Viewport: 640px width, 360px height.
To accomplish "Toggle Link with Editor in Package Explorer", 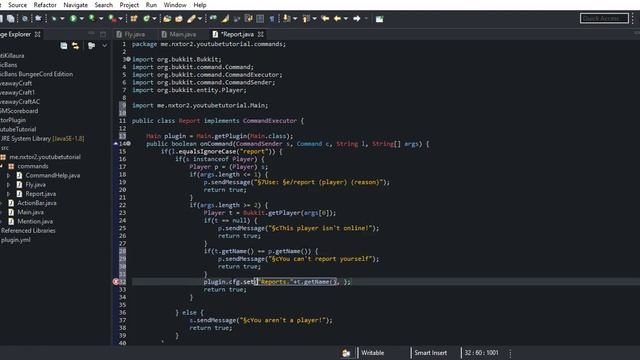I will (76, 46).
